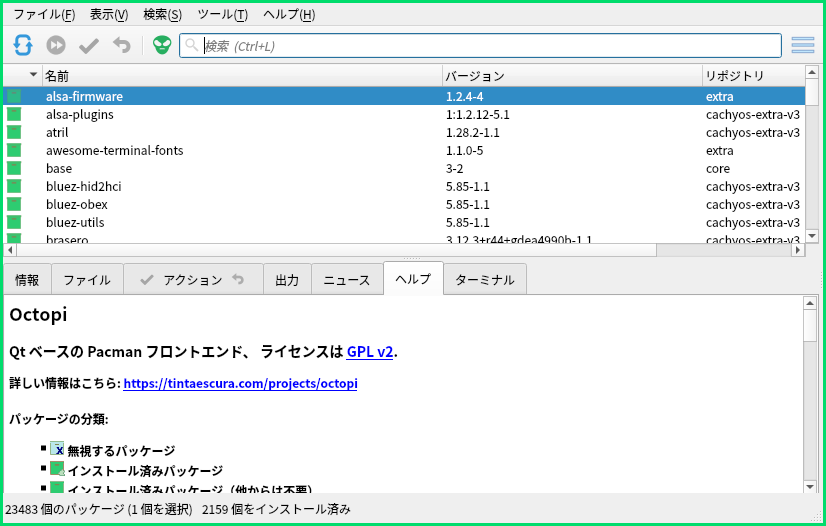Click magnifier icon in search field

[x=192, y=45]
